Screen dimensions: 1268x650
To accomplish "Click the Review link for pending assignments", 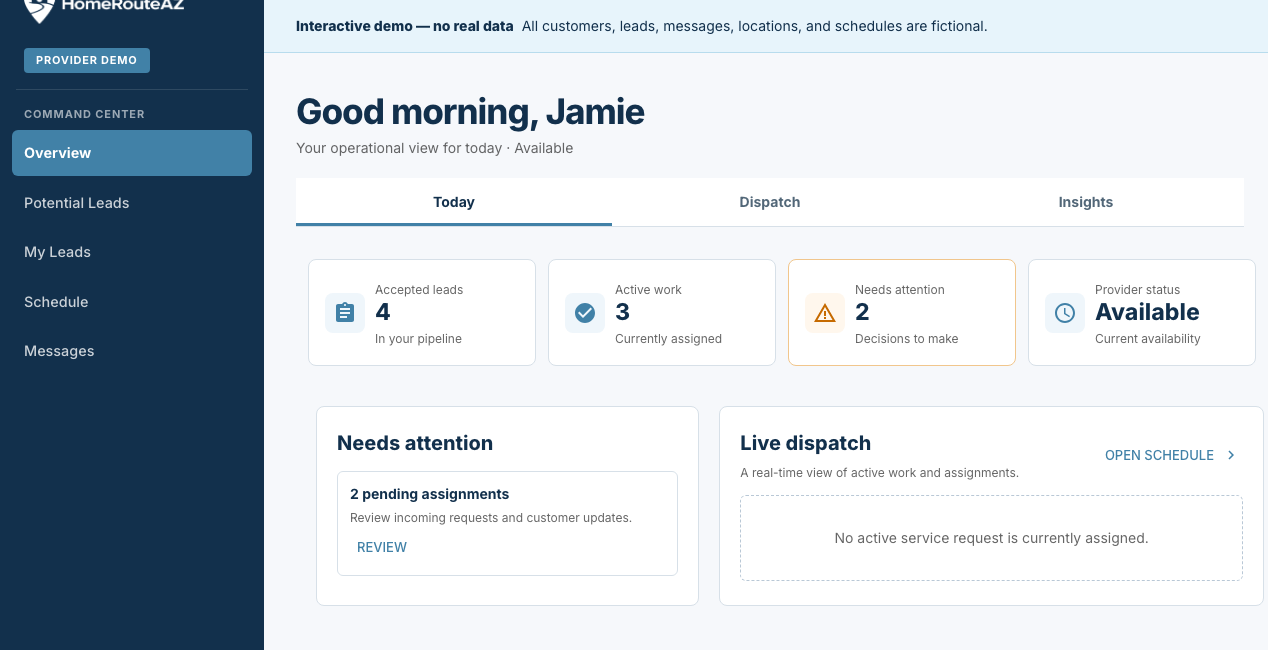I will pyautogui.click(x=382, y=547).
